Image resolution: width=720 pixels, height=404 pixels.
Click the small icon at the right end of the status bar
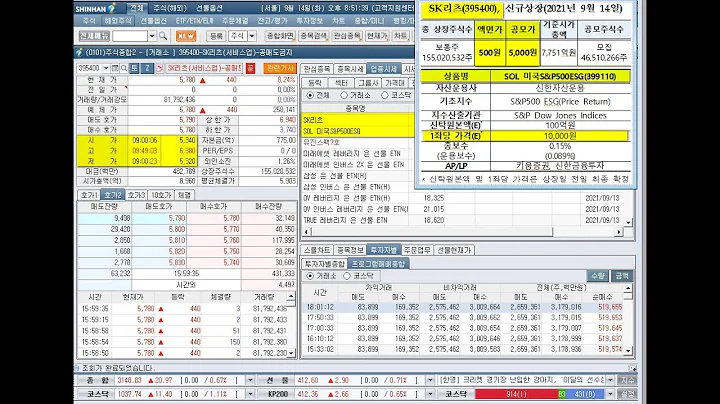tap(632, 368)
